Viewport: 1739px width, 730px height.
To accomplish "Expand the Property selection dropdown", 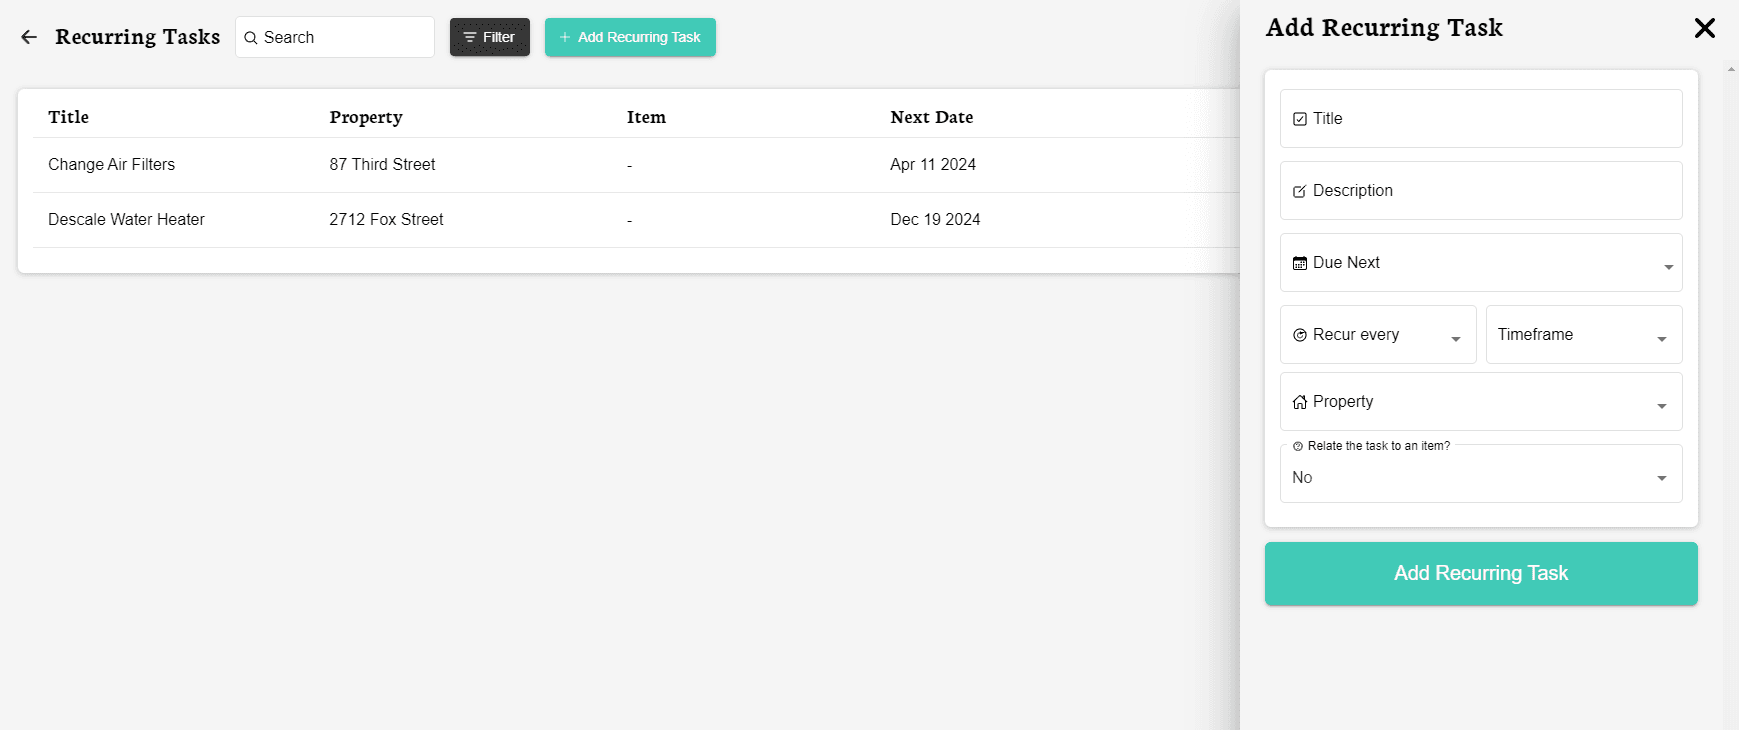I will (1661, 405).
